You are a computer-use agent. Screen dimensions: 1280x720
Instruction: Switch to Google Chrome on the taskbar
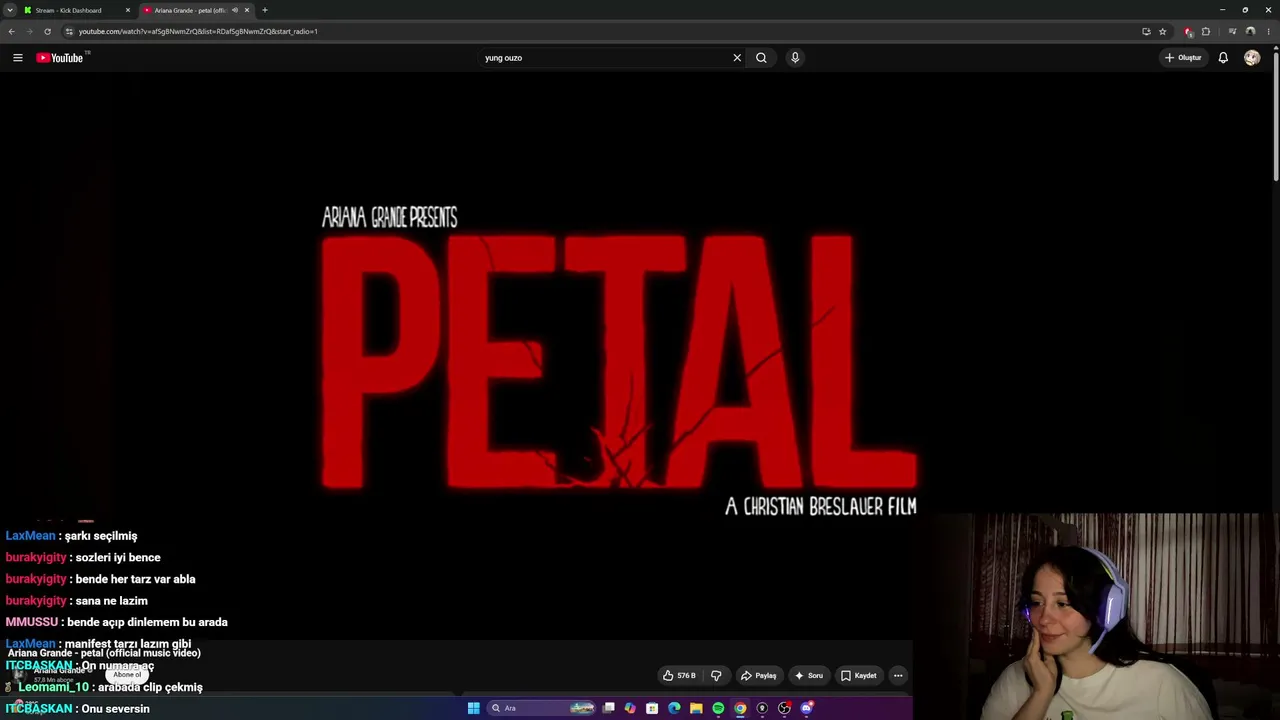tap(740, 708)
